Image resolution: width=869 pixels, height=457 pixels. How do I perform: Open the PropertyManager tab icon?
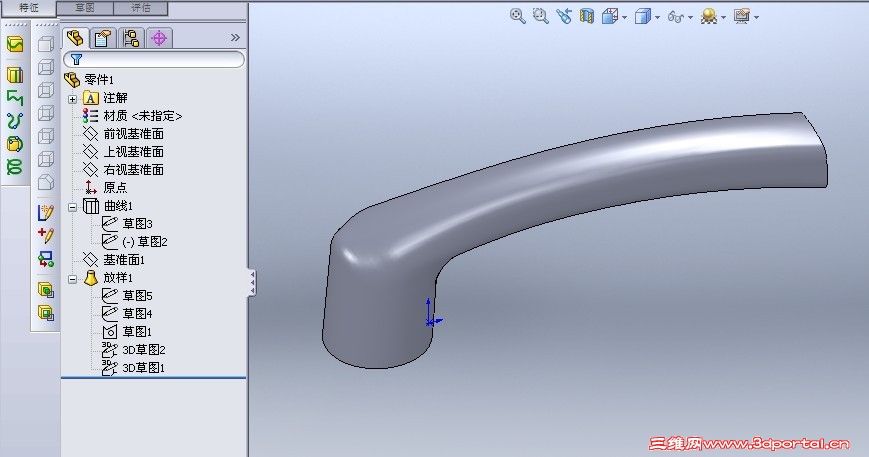click(x=103, y=38)
